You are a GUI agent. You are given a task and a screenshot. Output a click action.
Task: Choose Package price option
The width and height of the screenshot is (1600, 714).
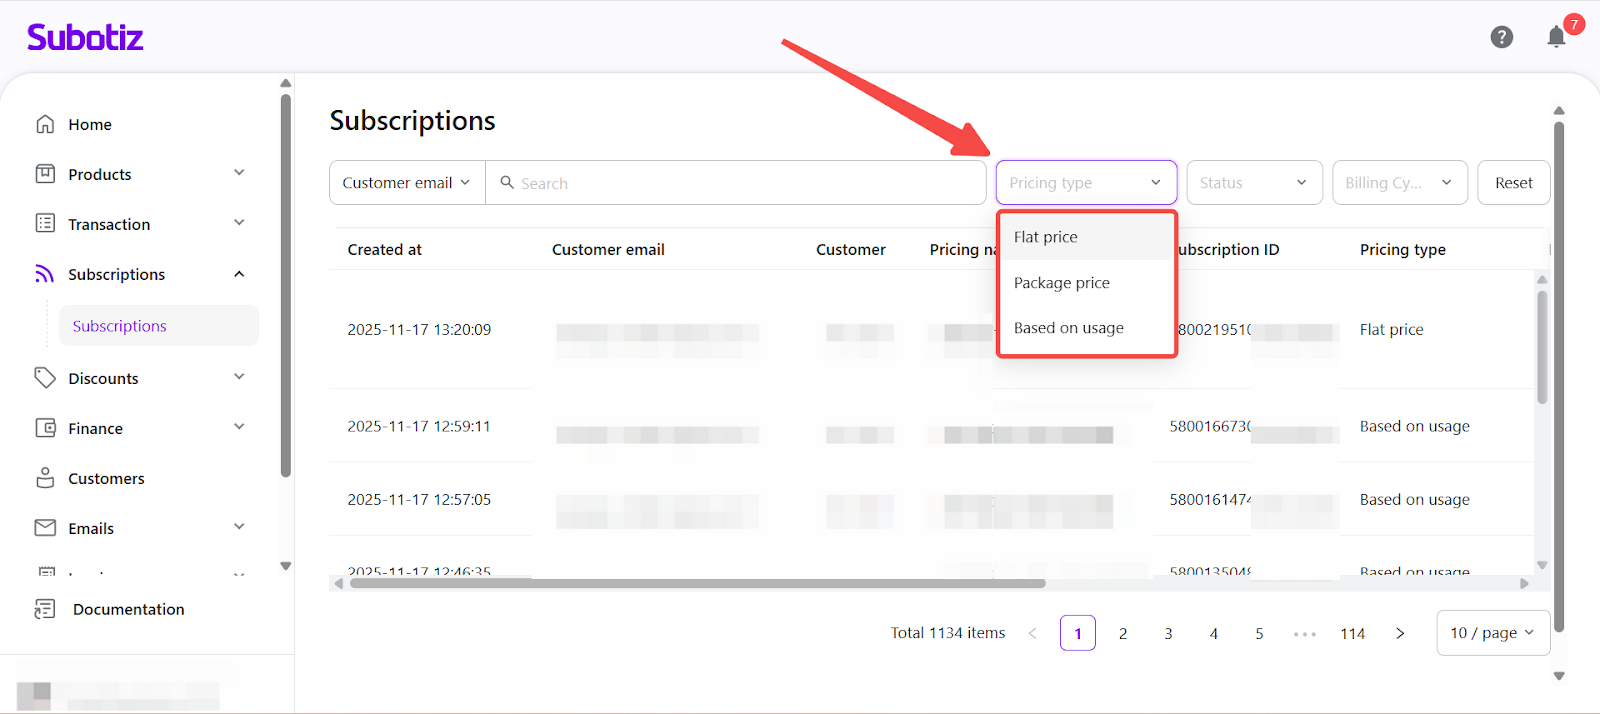1062,283
